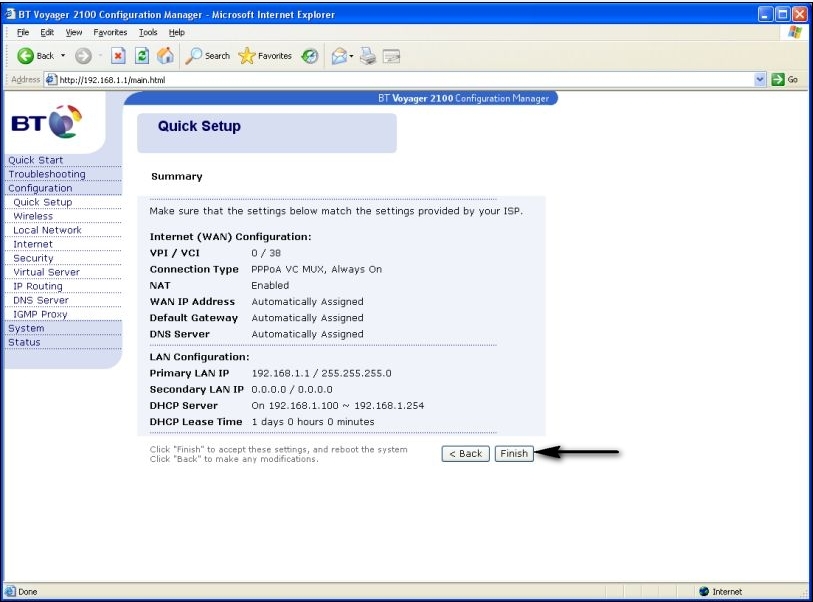Maximize the Internet Explorer window
813x602 pixels.
pyautogui.click(x=782, y=15)
